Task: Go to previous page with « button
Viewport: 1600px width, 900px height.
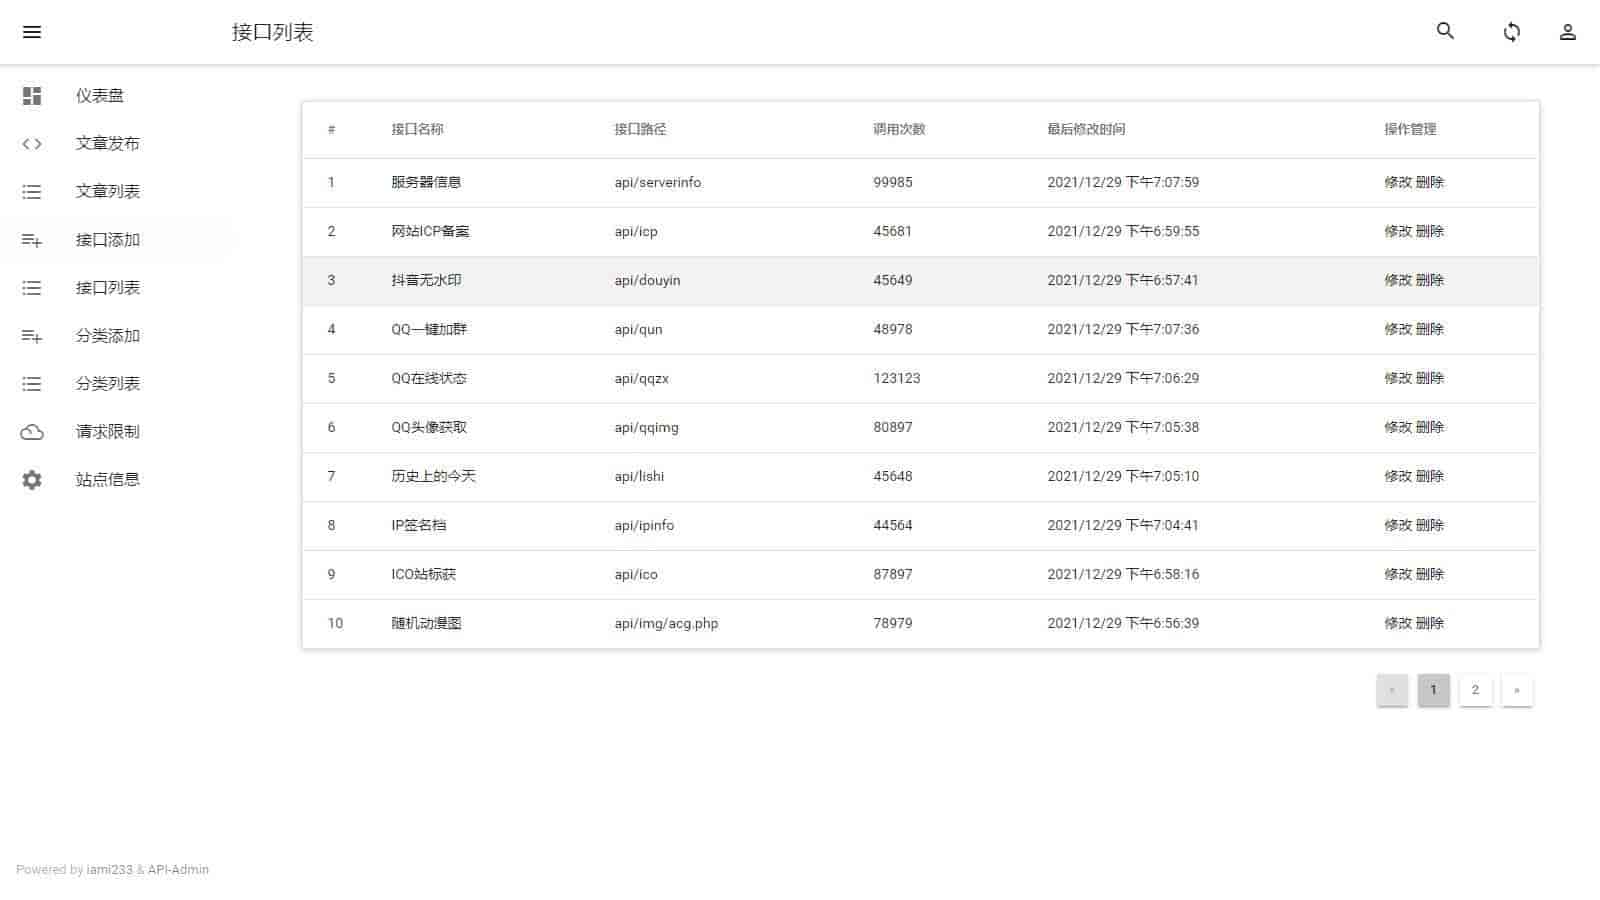Action: coord(1392,690)
